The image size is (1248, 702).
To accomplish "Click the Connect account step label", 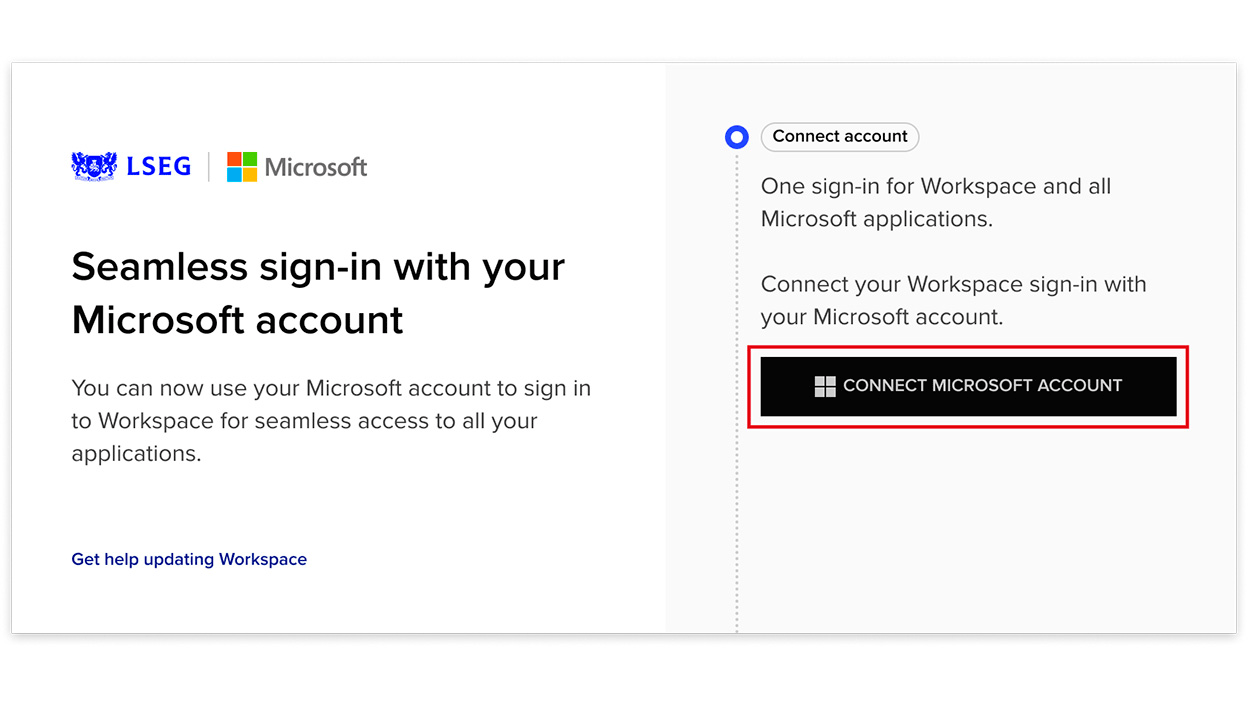I will tap(840, 137).
